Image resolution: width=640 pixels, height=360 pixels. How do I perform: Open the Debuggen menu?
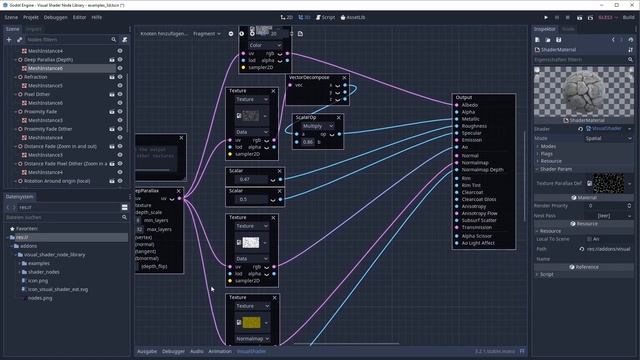click(x=56, y=18)
